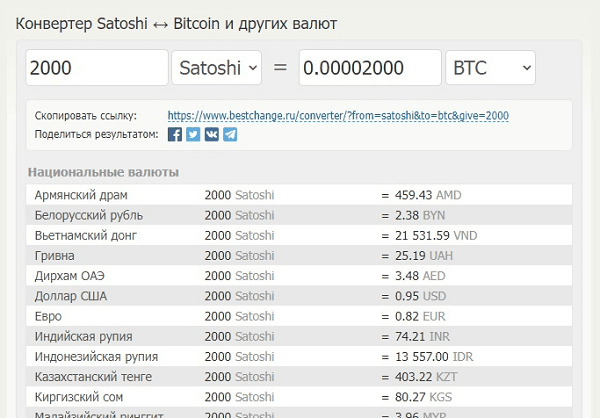Copy the bestchange.ru converter link
Screen dimensions: 600x418
pos(338,116)
